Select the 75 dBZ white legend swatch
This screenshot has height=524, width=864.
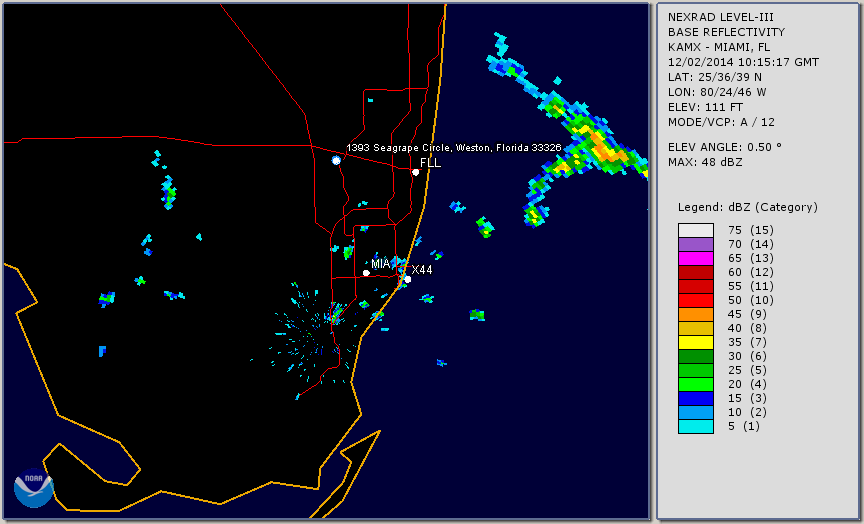(x=696, y=230)
